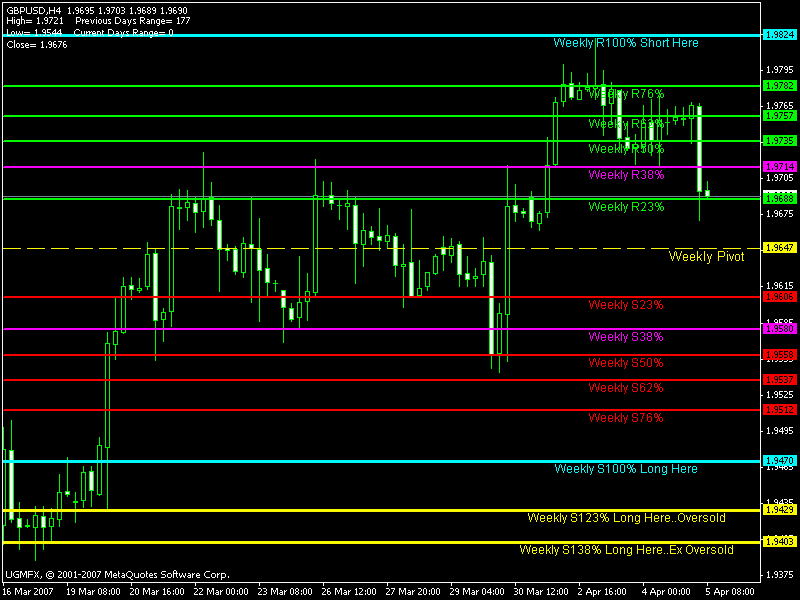Screen dimensions: 800x600
Task: Click the MetaQuotes Software Corp. copyright text
Action: (x=117, y=575)
